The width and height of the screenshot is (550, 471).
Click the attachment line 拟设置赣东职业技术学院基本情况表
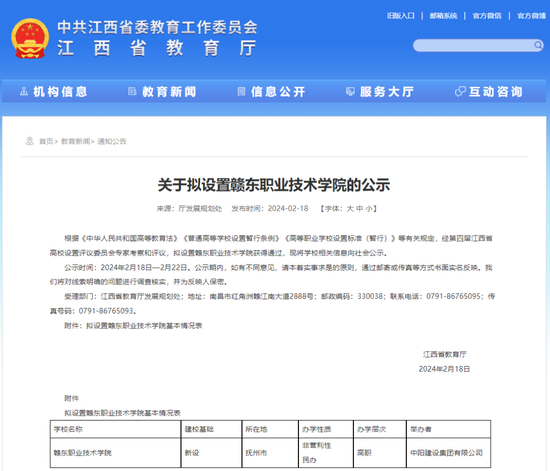(x=144, y=326)
